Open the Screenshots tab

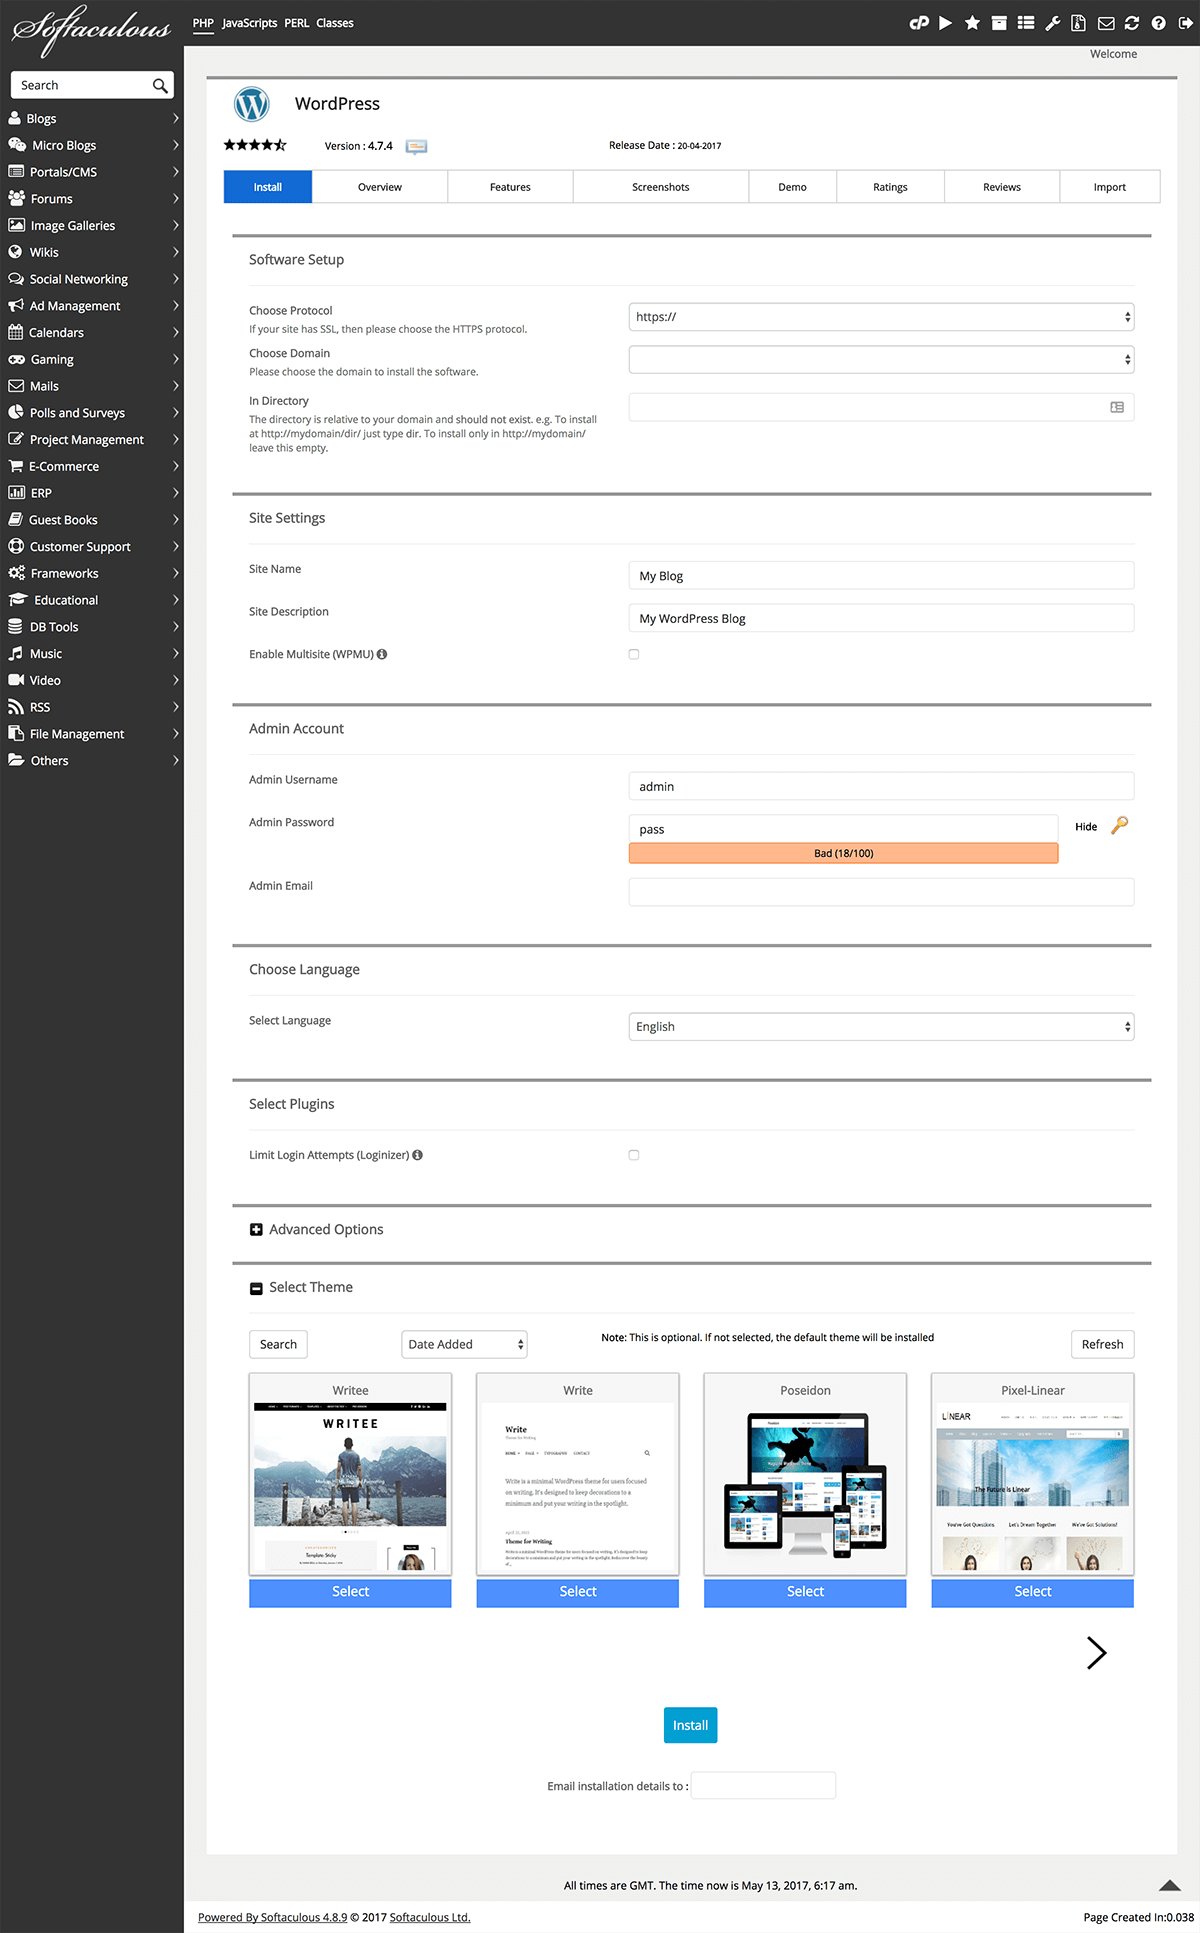click(x=661, y=187)
